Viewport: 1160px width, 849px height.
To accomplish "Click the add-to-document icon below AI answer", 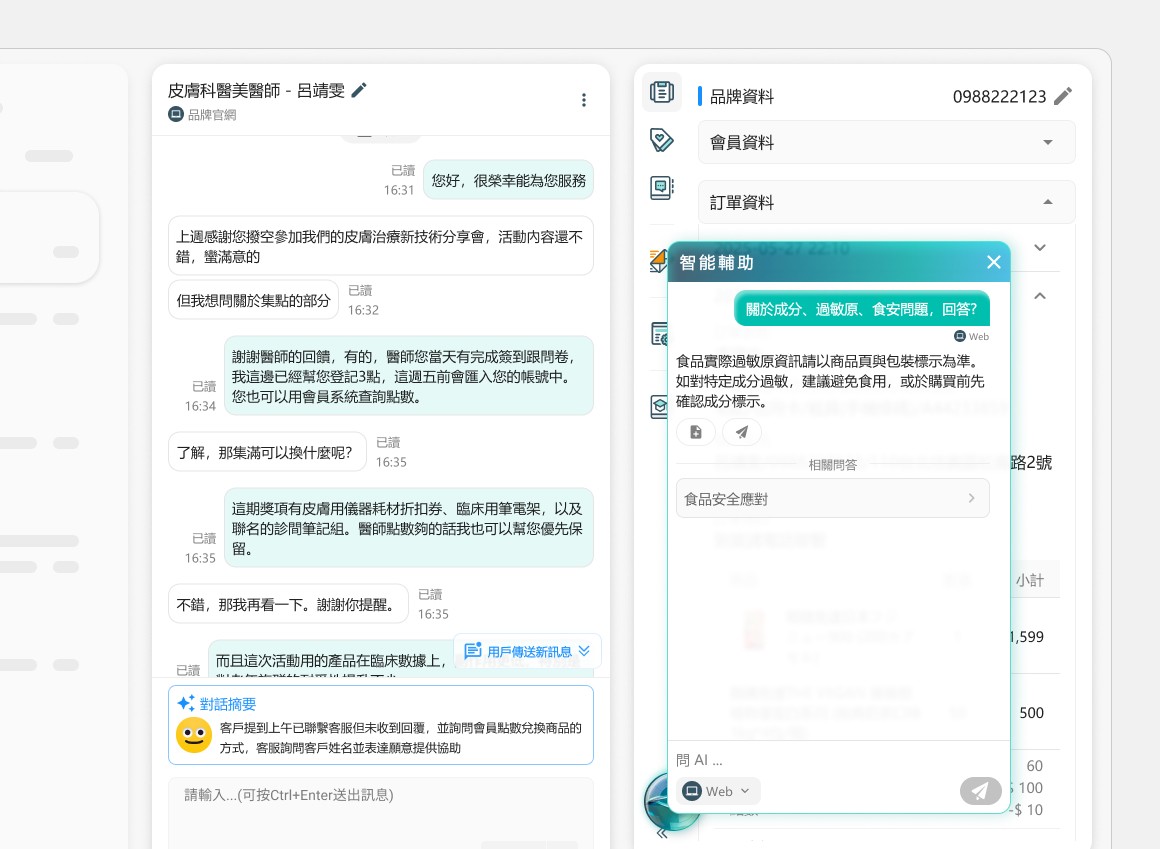I will tap(695, 432).
